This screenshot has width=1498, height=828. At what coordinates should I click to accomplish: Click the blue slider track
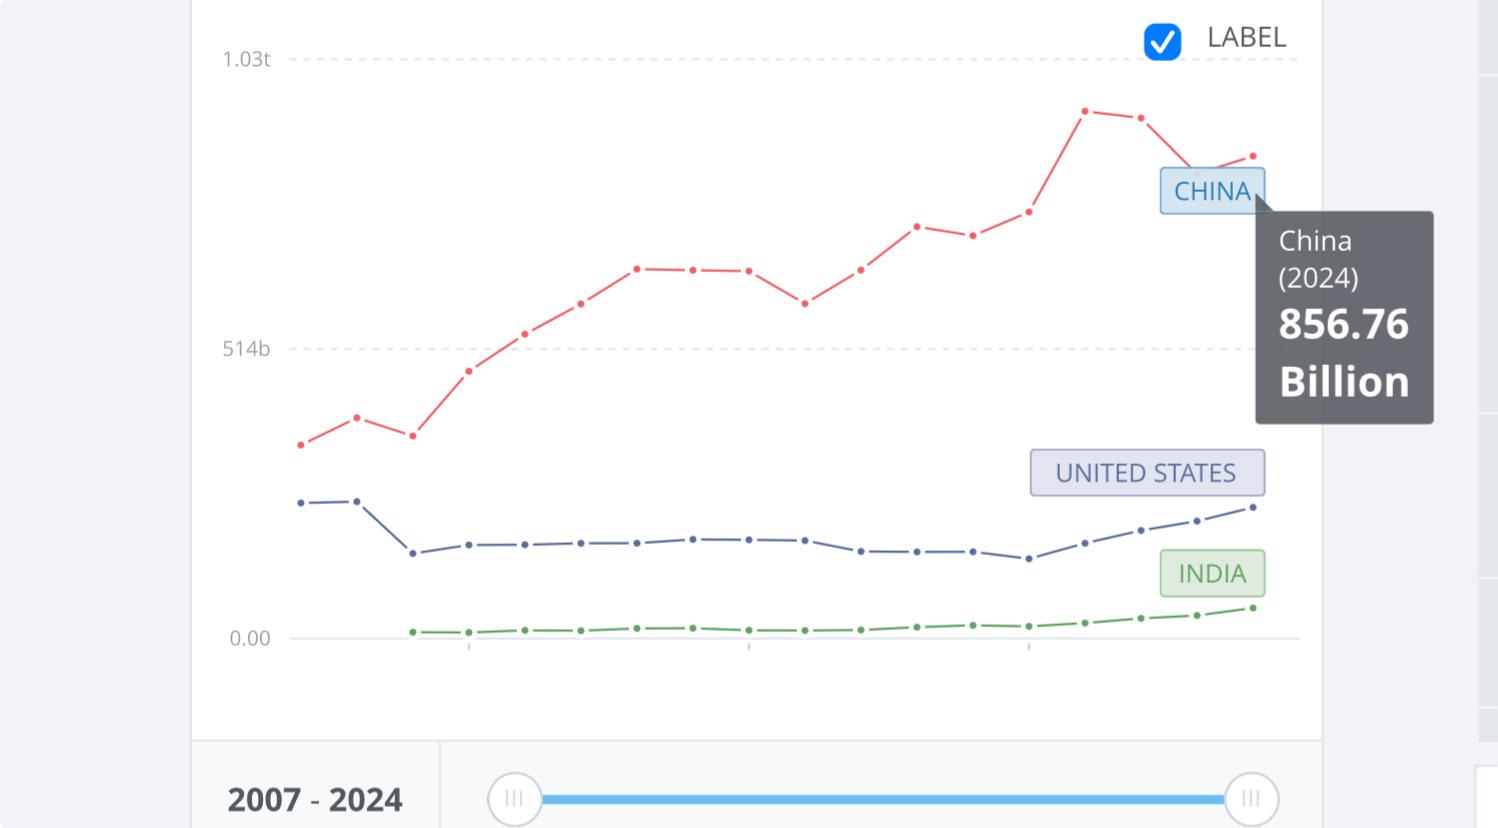coord(880,799)
